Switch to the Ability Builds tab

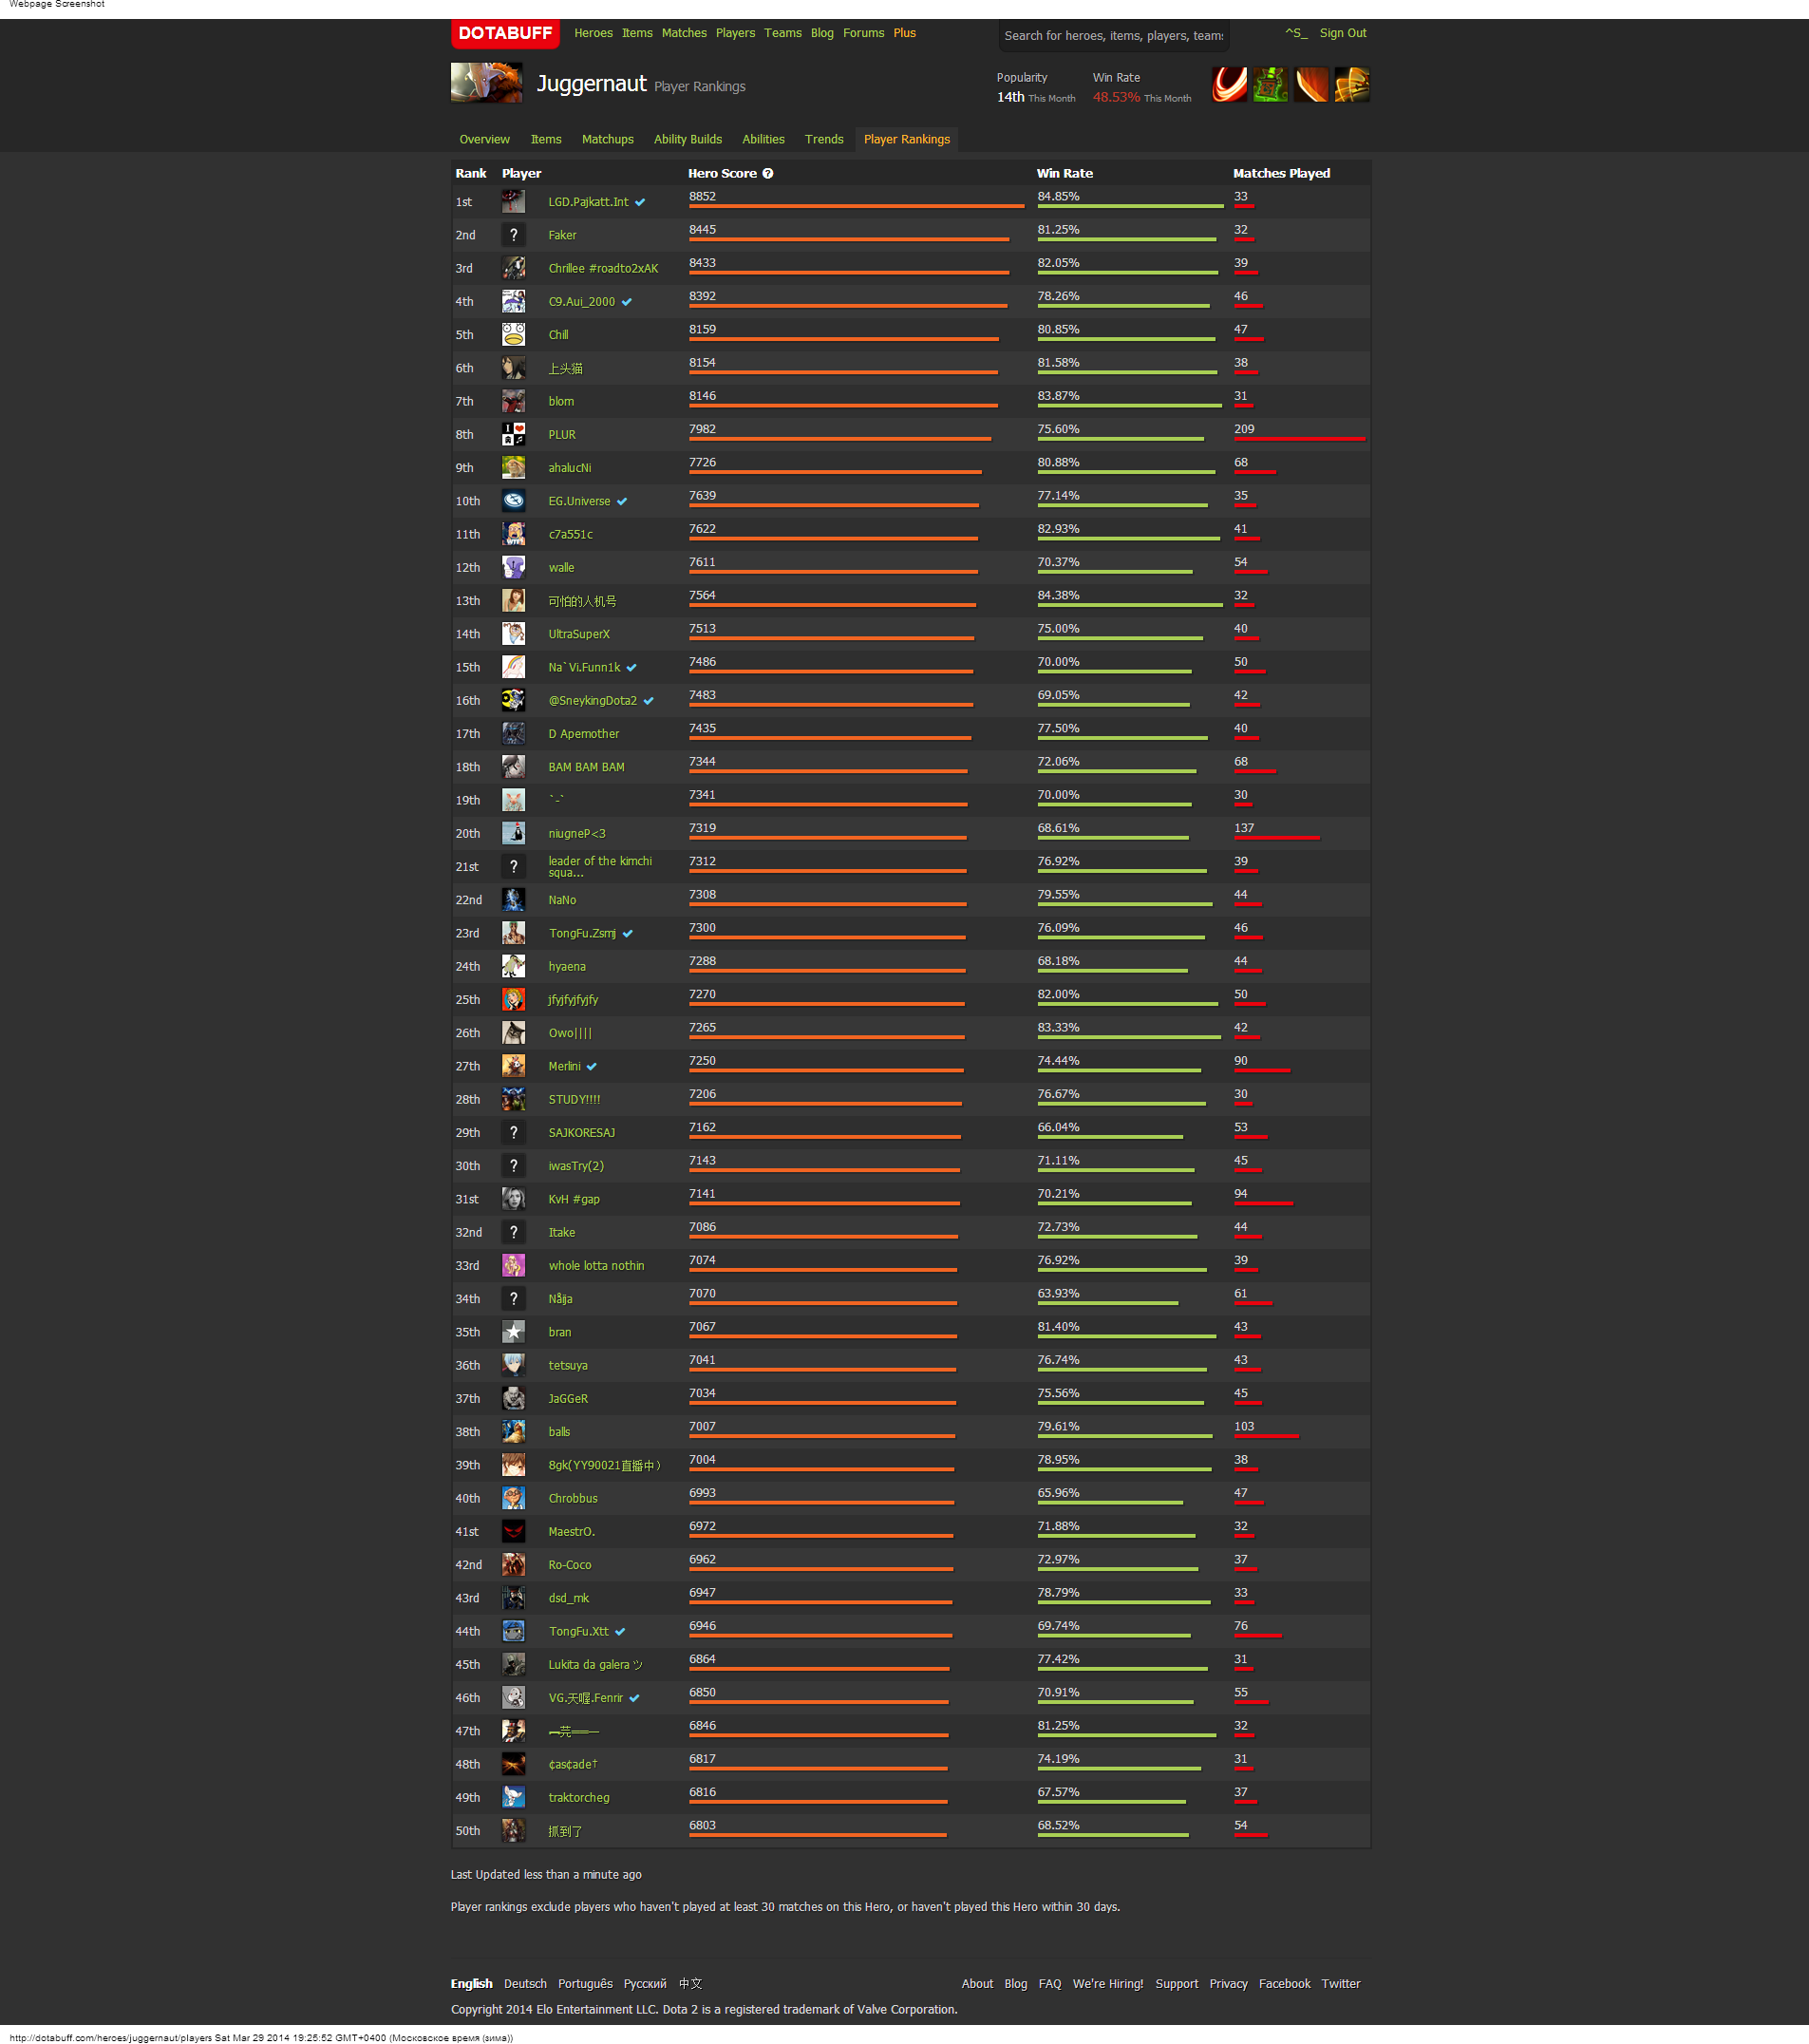click(687, 140)
